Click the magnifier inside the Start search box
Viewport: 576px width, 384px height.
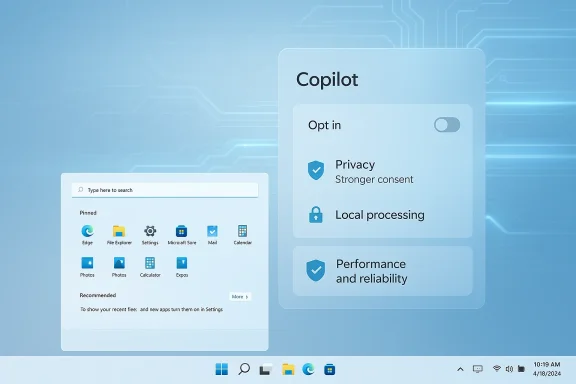(80, 190)
